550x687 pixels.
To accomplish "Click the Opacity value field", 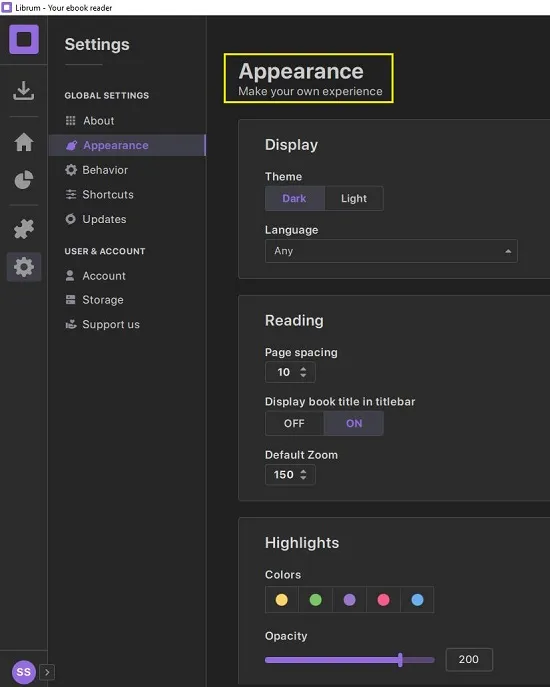I will coord(469,659).
